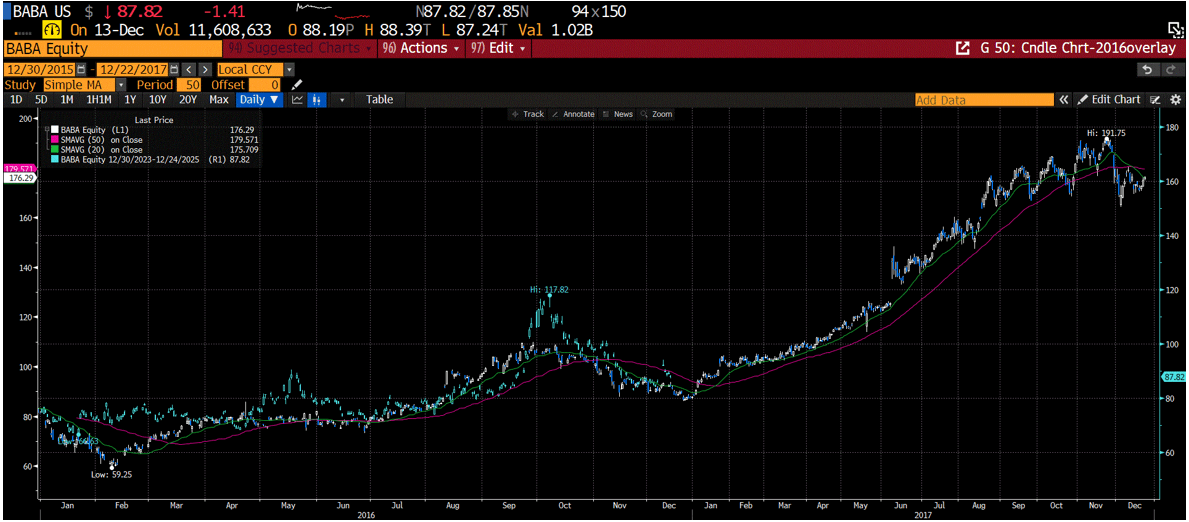Open start date calendar picker
Viewport: 1189px width, 522px height.
click(x=83, y=69)
